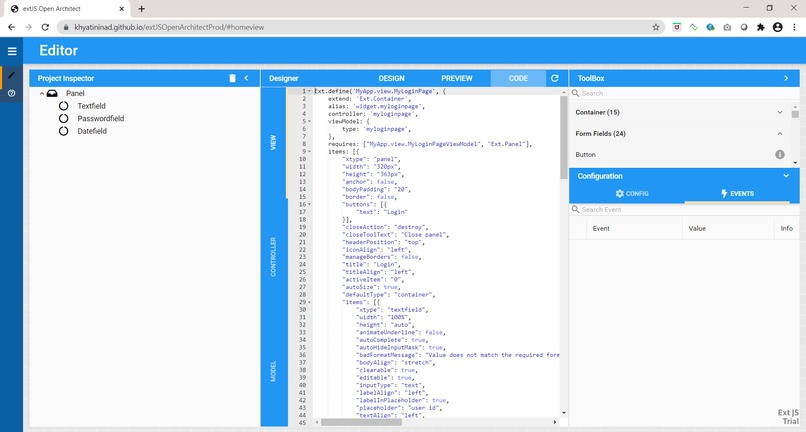Switch to the PREVIEW tab
This screenshot has width=806, height=432.
[456, 78]
